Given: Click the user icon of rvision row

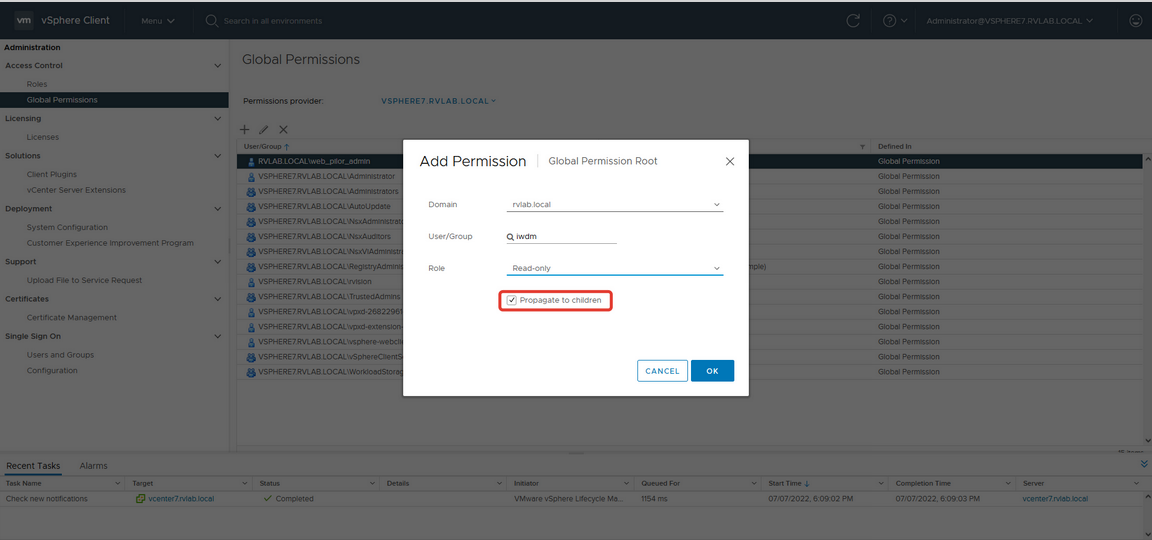Looking at the screenshot, I should 251,281.
